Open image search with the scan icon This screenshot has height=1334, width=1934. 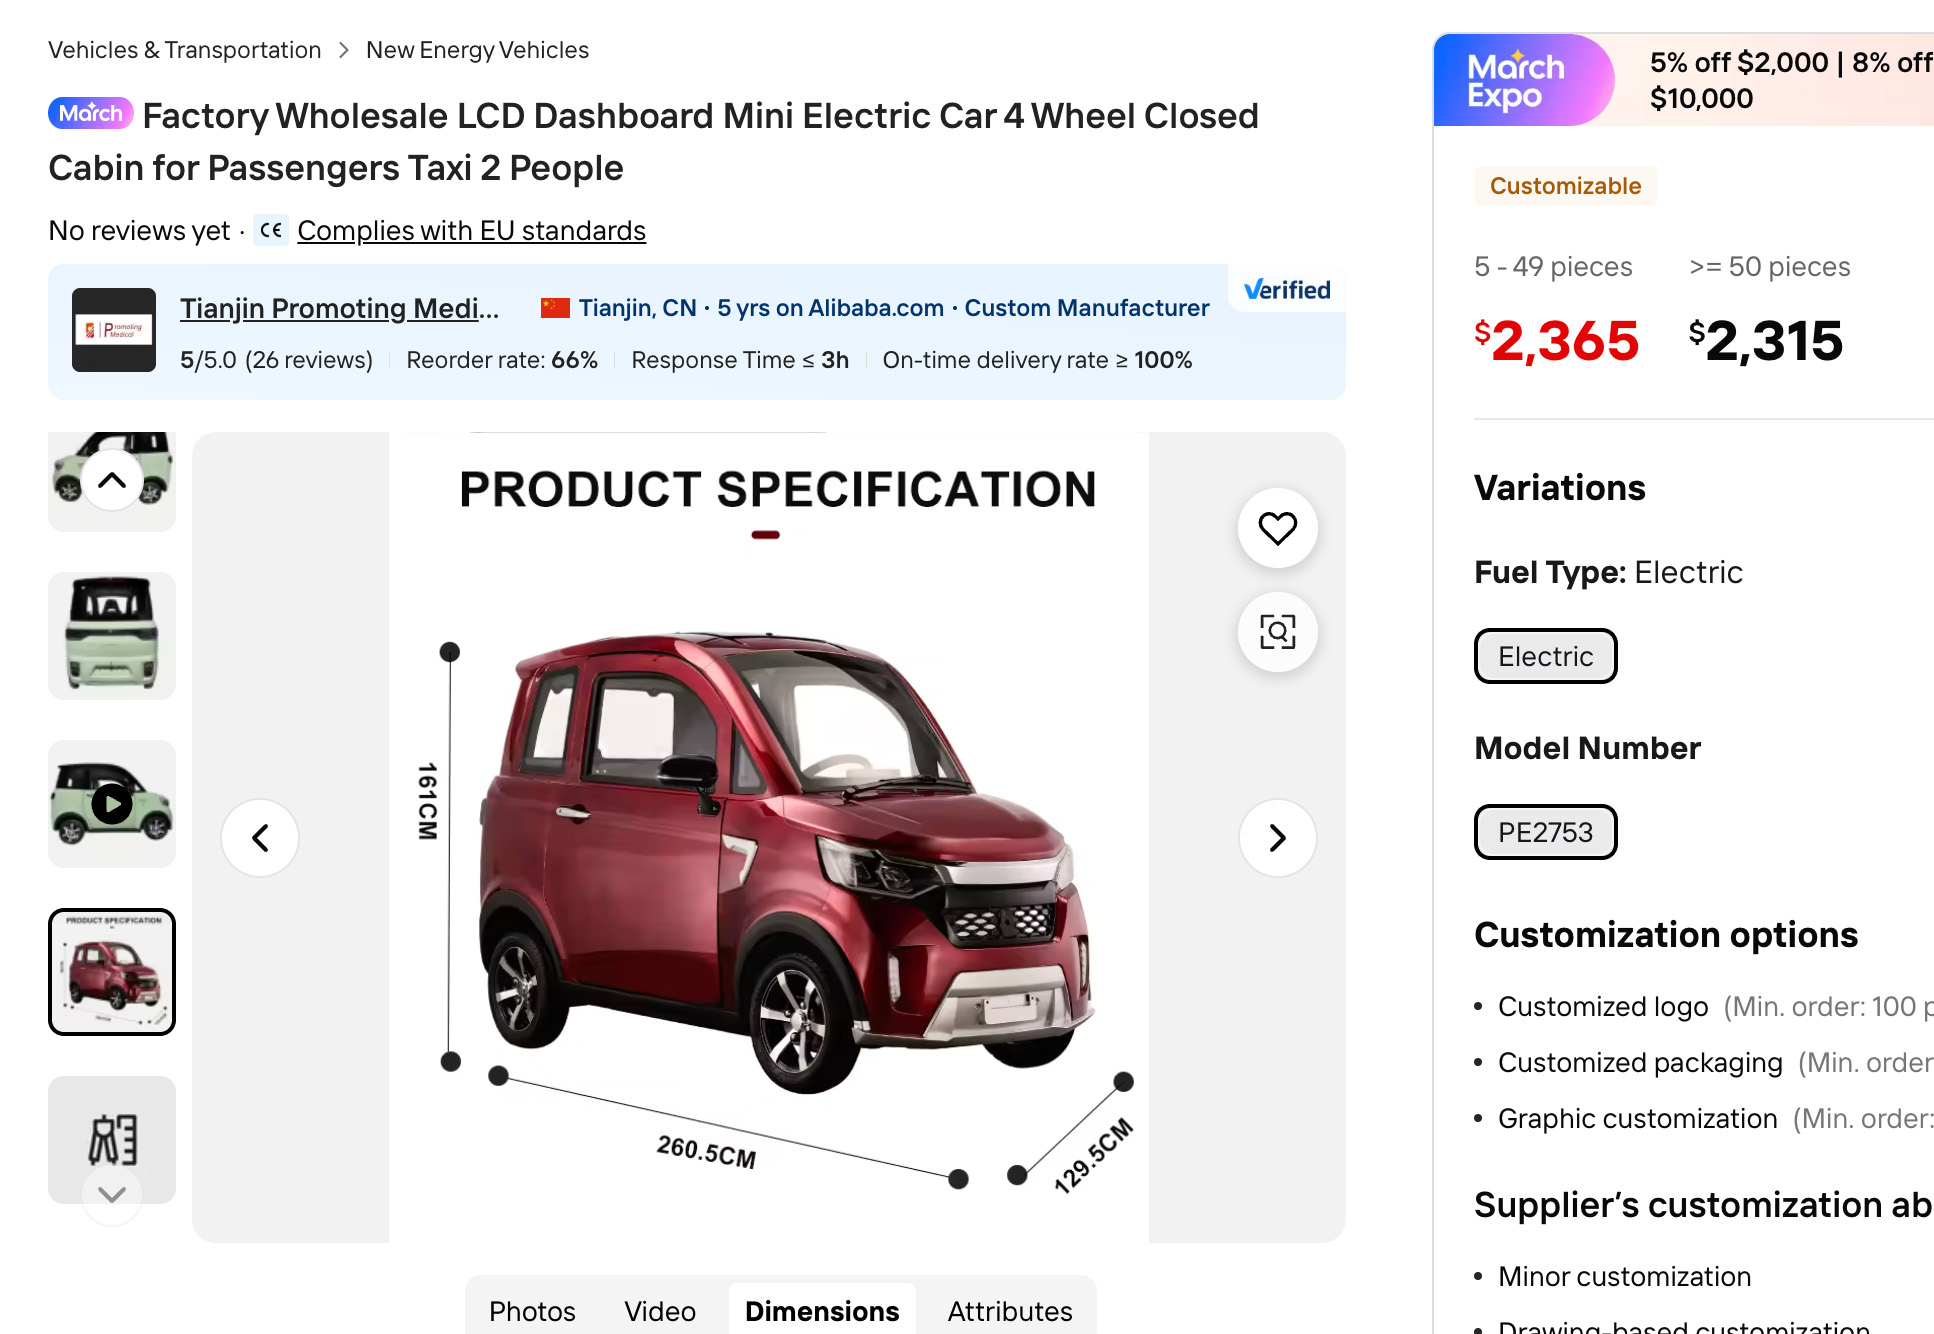(x=1277, y=632)
